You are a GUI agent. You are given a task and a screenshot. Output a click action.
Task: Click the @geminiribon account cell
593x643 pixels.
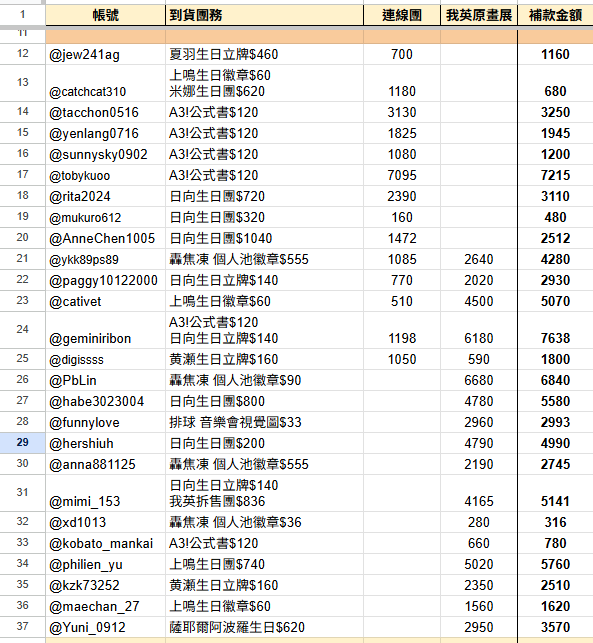click(x=105, y=330)
